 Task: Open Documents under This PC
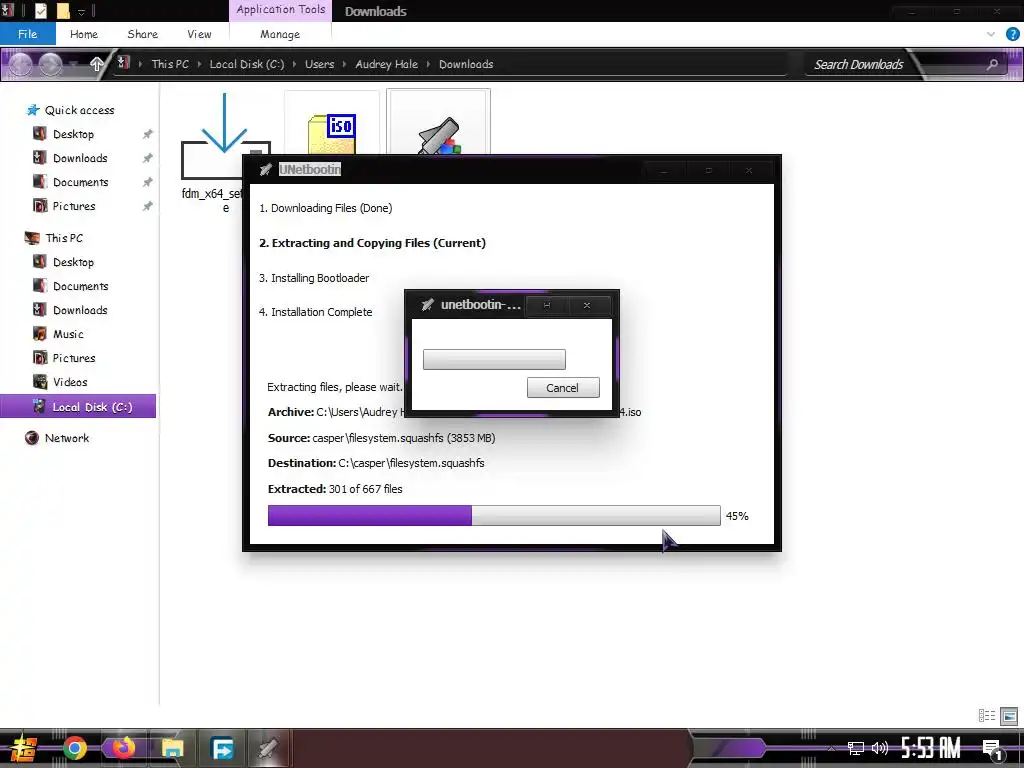tap(80, 286)
